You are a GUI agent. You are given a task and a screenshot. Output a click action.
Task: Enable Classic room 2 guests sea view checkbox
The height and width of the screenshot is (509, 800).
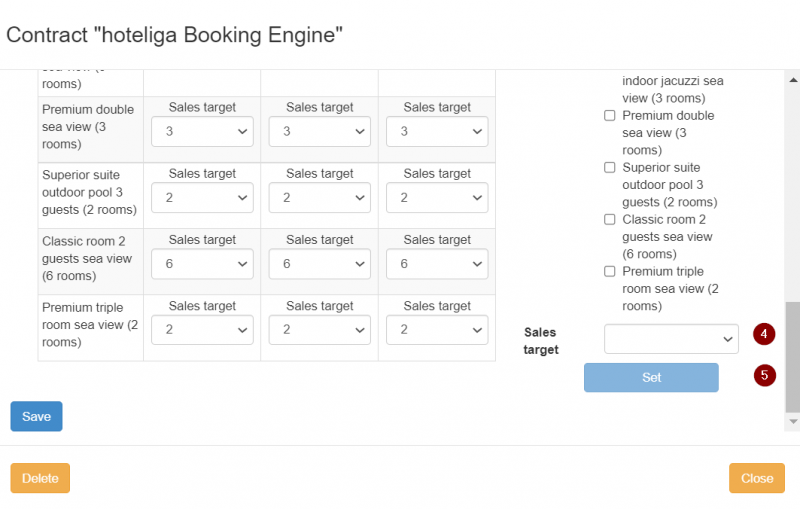pyautogui.click(x=610, y=220)
